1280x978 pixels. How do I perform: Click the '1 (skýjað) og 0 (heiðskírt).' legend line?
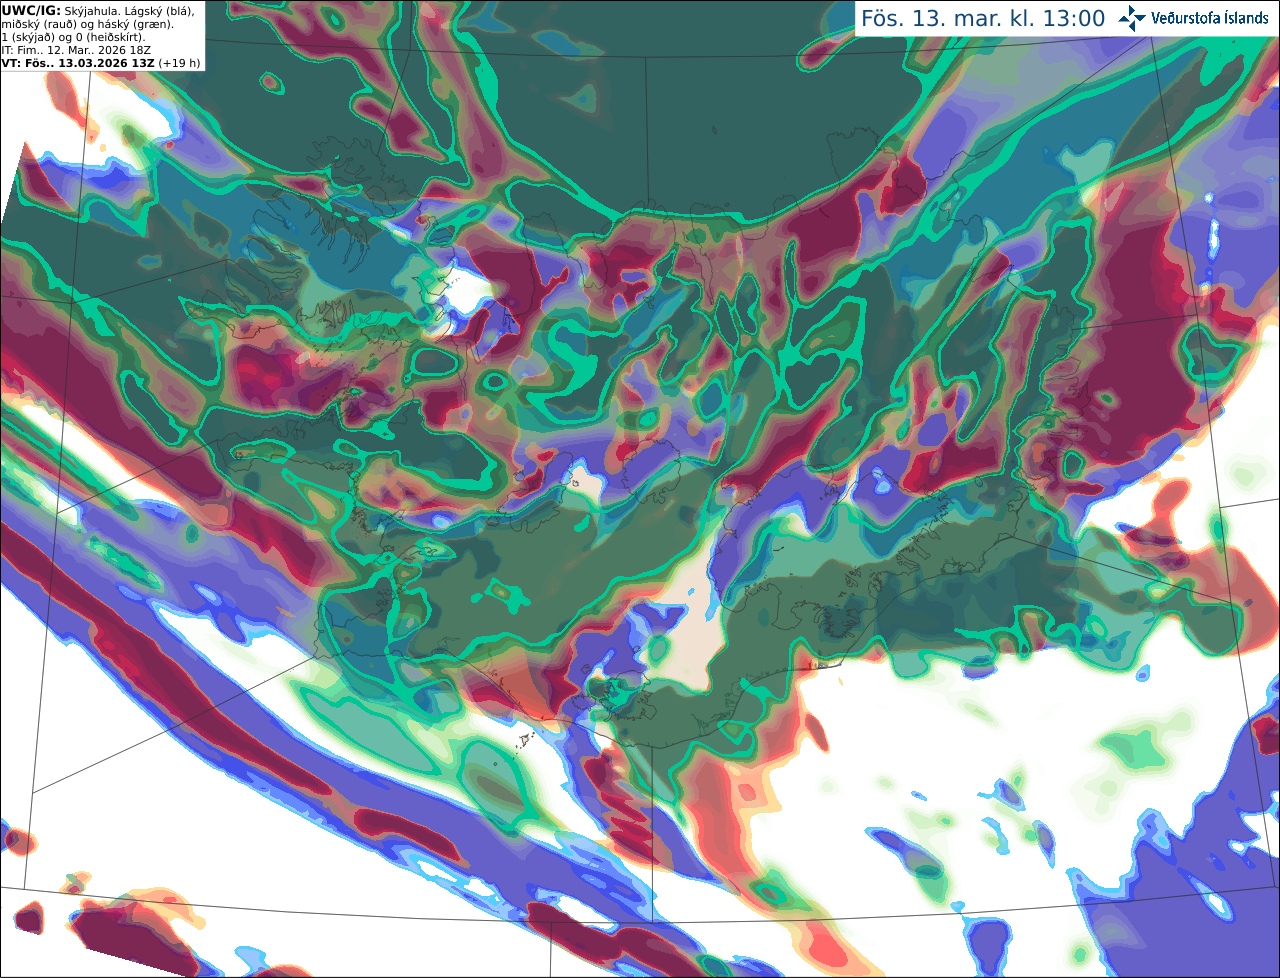click(x=73, y=37)
